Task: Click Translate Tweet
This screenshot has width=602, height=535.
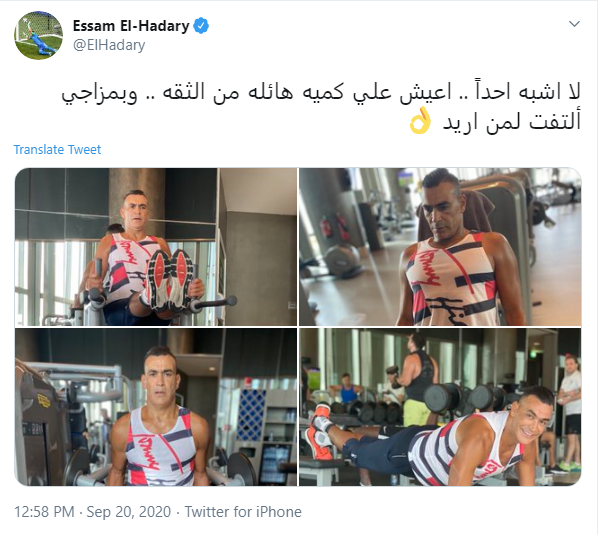Action: [x=57, y=149]
